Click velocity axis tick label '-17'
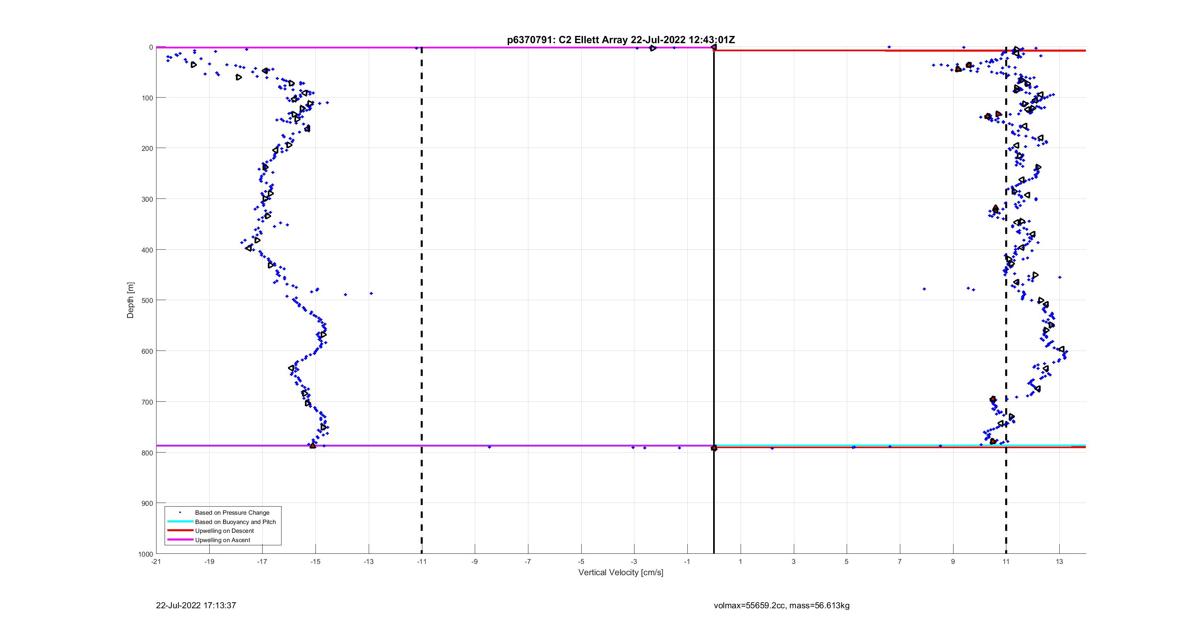Viewport: 1200px width, 622px height. point(262,562)
